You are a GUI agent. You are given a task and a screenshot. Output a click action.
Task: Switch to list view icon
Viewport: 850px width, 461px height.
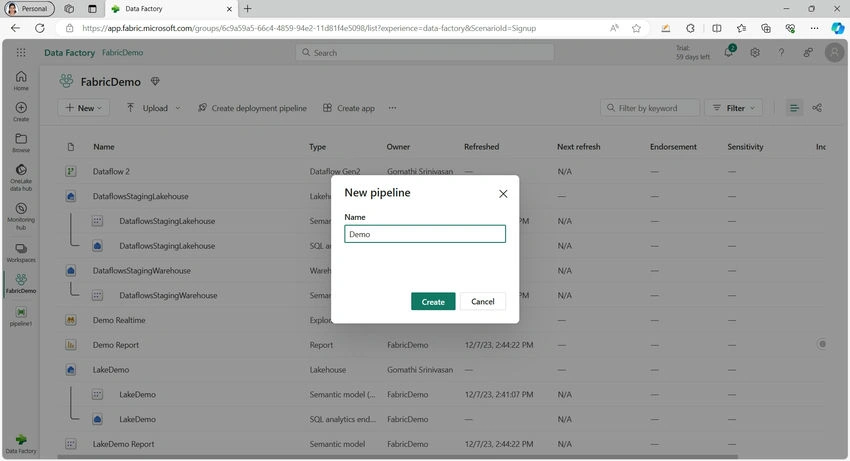click(x=794, y=108)
